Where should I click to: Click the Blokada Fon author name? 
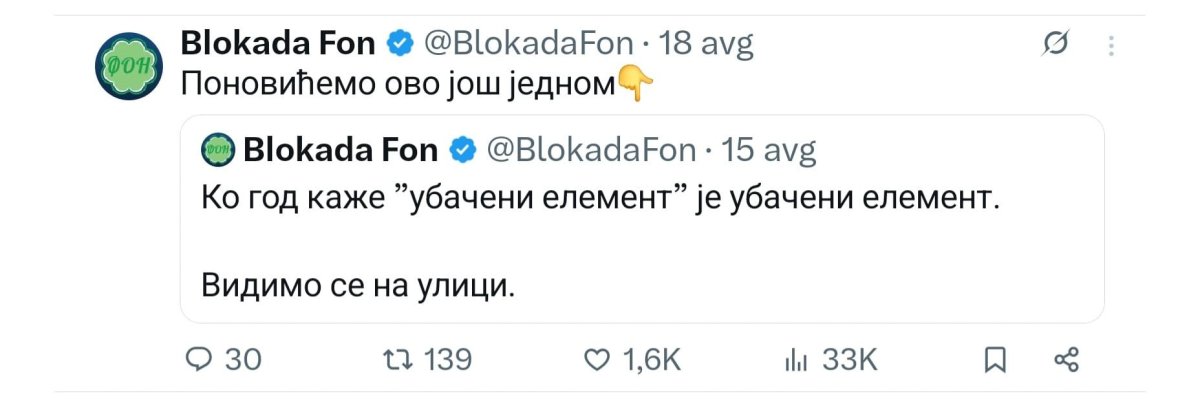tap(278, 43)
